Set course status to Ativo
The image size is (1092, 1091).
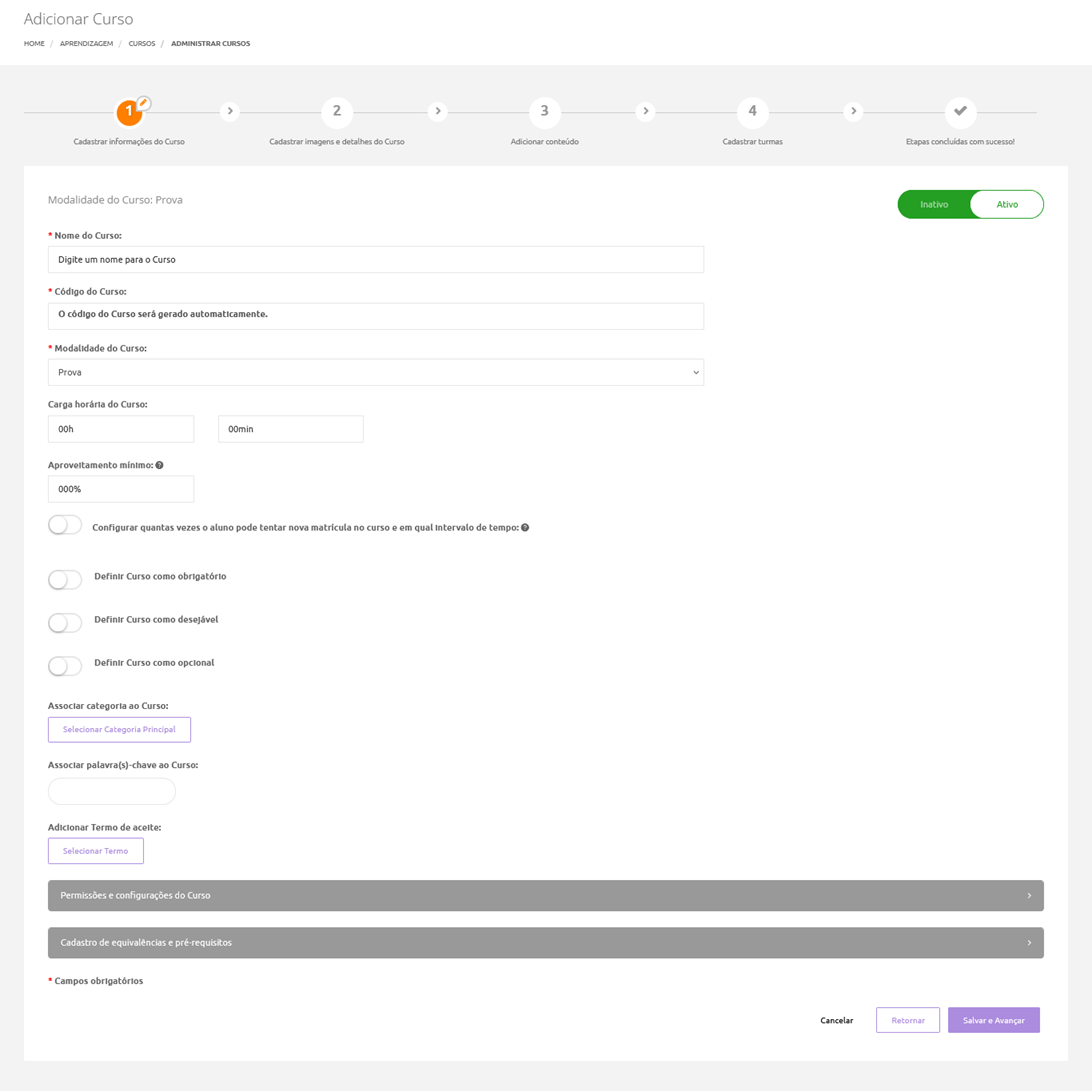[1007, 204]
